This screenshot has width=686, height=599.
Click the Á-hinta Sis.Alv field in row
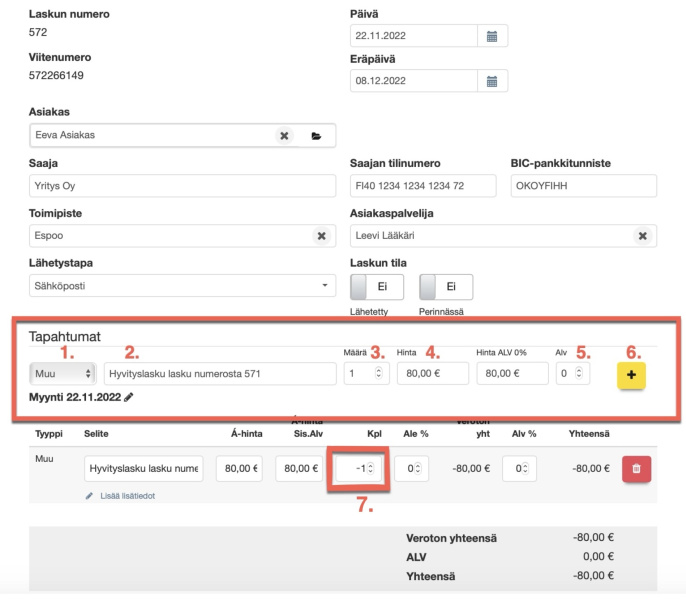(x=299, y=469)
